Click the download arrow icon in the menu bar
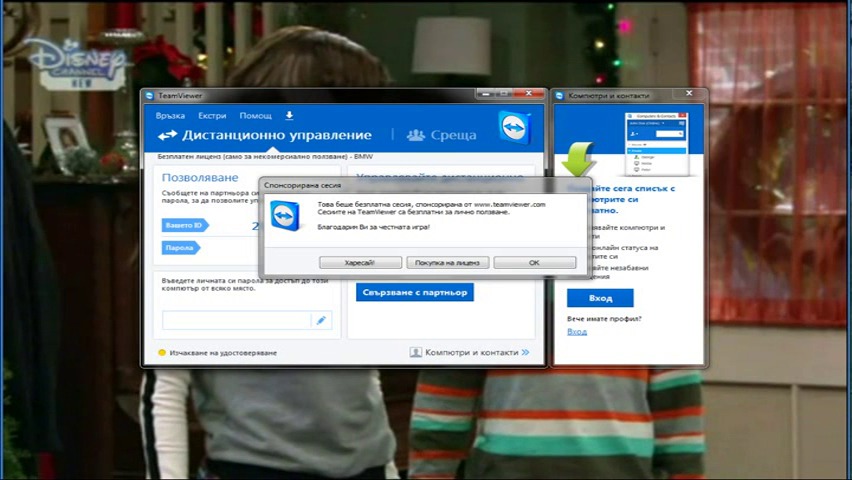Viewport: 852px width, 480px height. pos(289,116)
